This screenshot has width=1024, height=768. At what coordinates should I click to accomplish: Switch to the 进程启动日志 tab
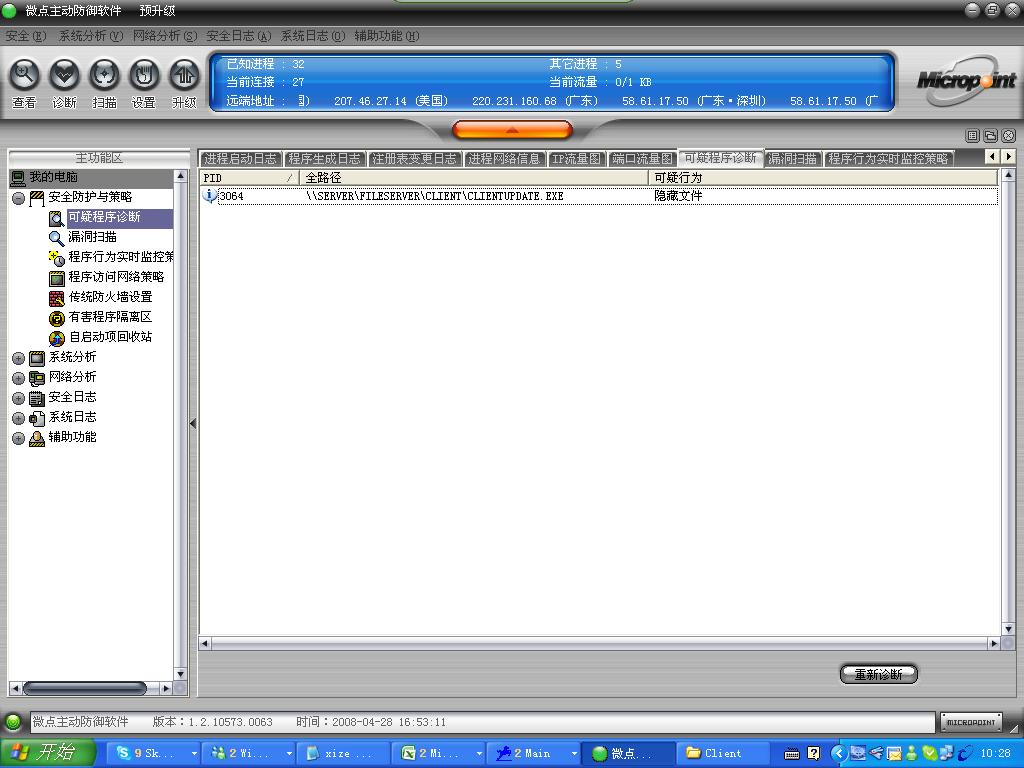[240, 159]
